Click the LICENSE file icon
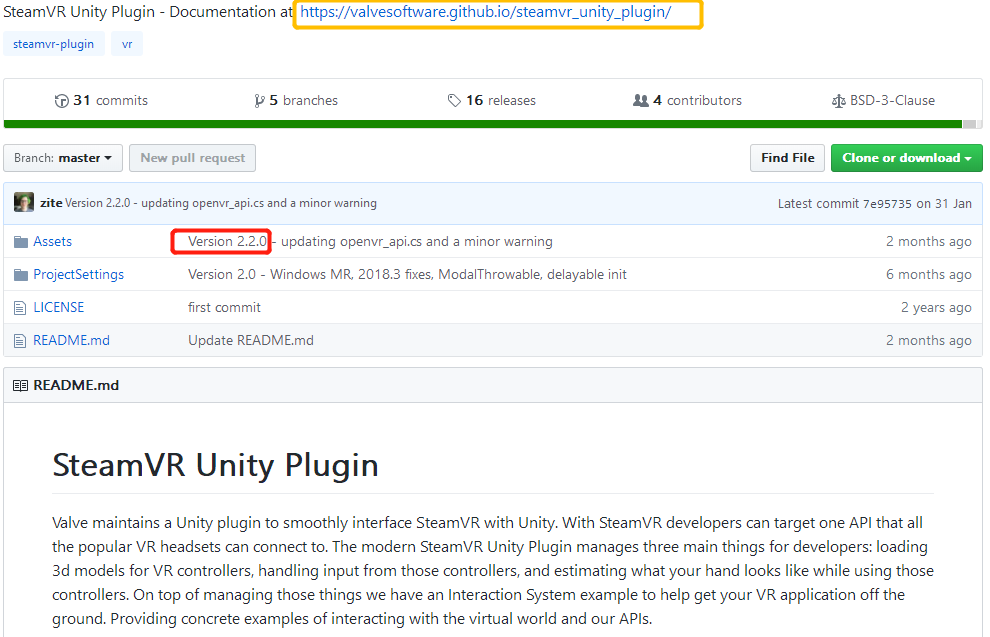This screenshot has height=637, width=990. pos(20,307)
